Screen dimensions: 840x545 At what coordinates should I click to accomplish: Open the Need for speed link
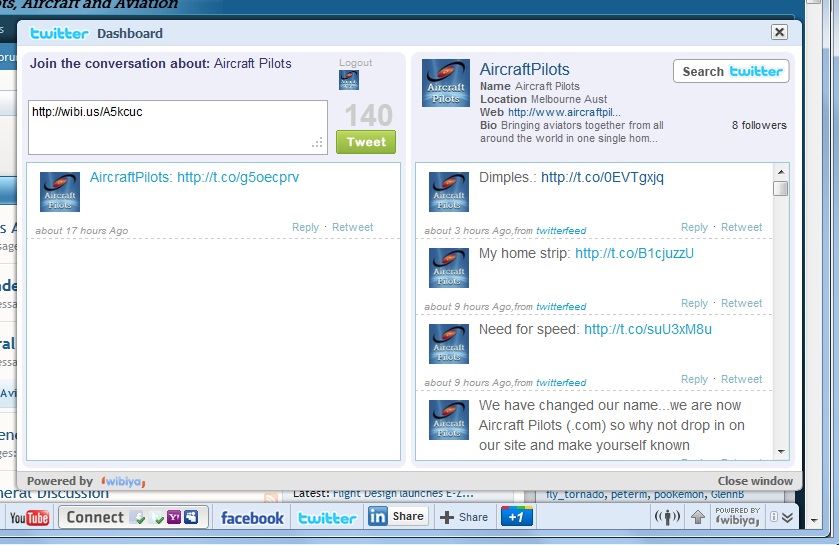[648, 330]
